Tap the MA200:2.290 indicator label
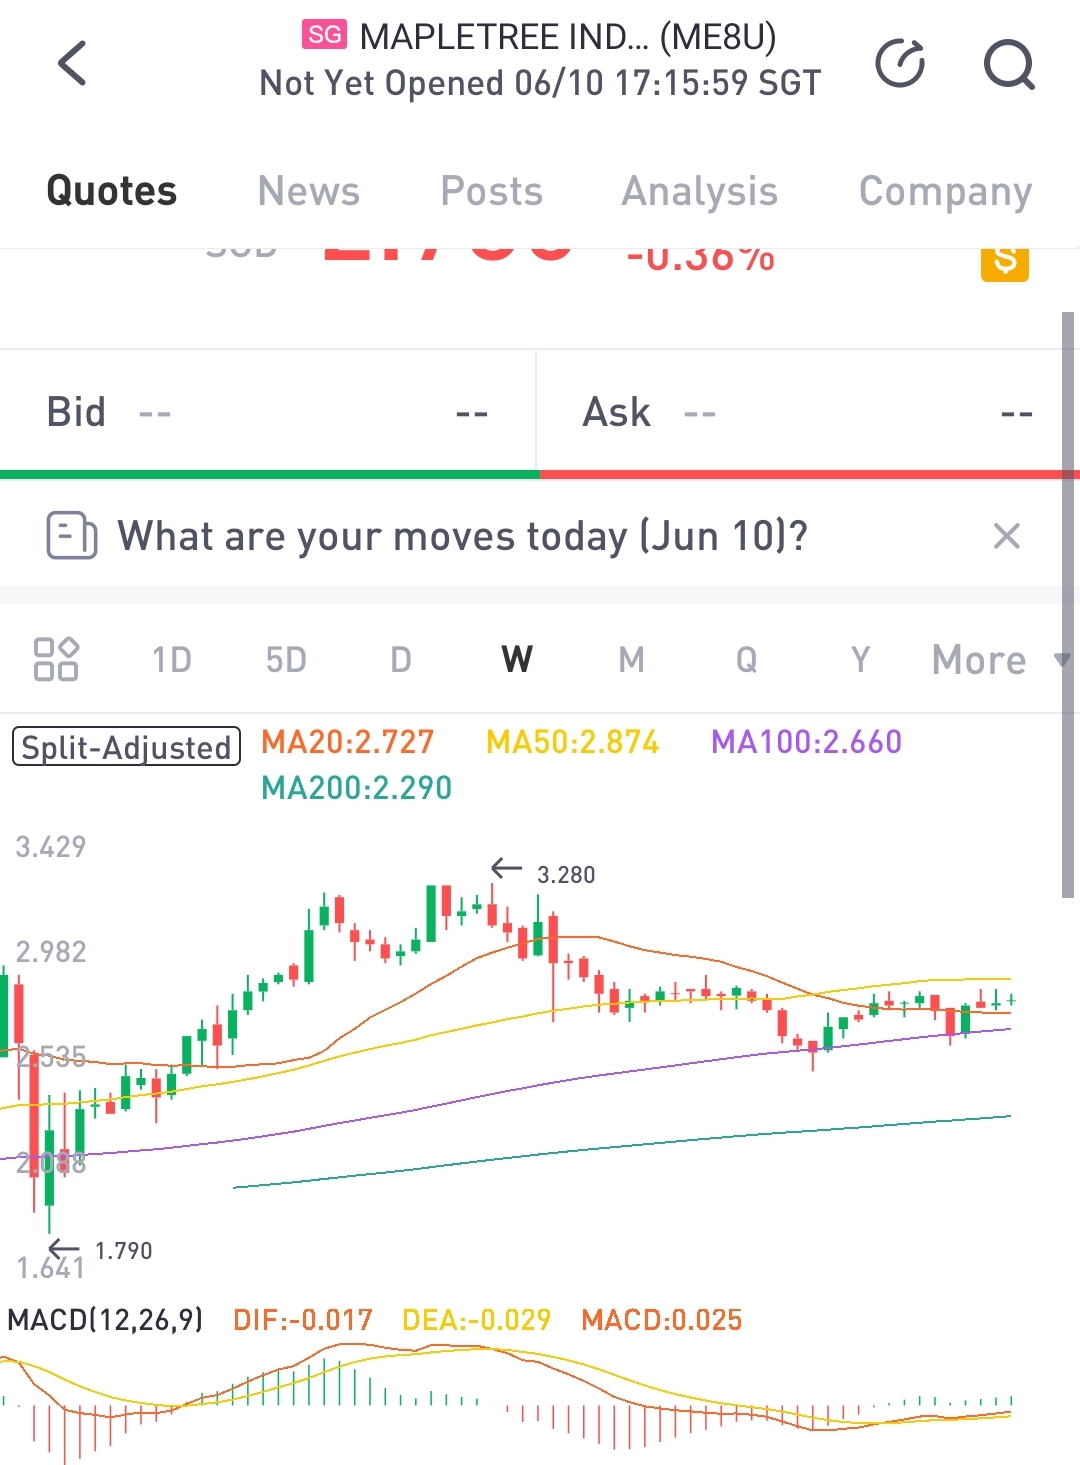Screen dimensions: 1080x1465 (356, 788)
